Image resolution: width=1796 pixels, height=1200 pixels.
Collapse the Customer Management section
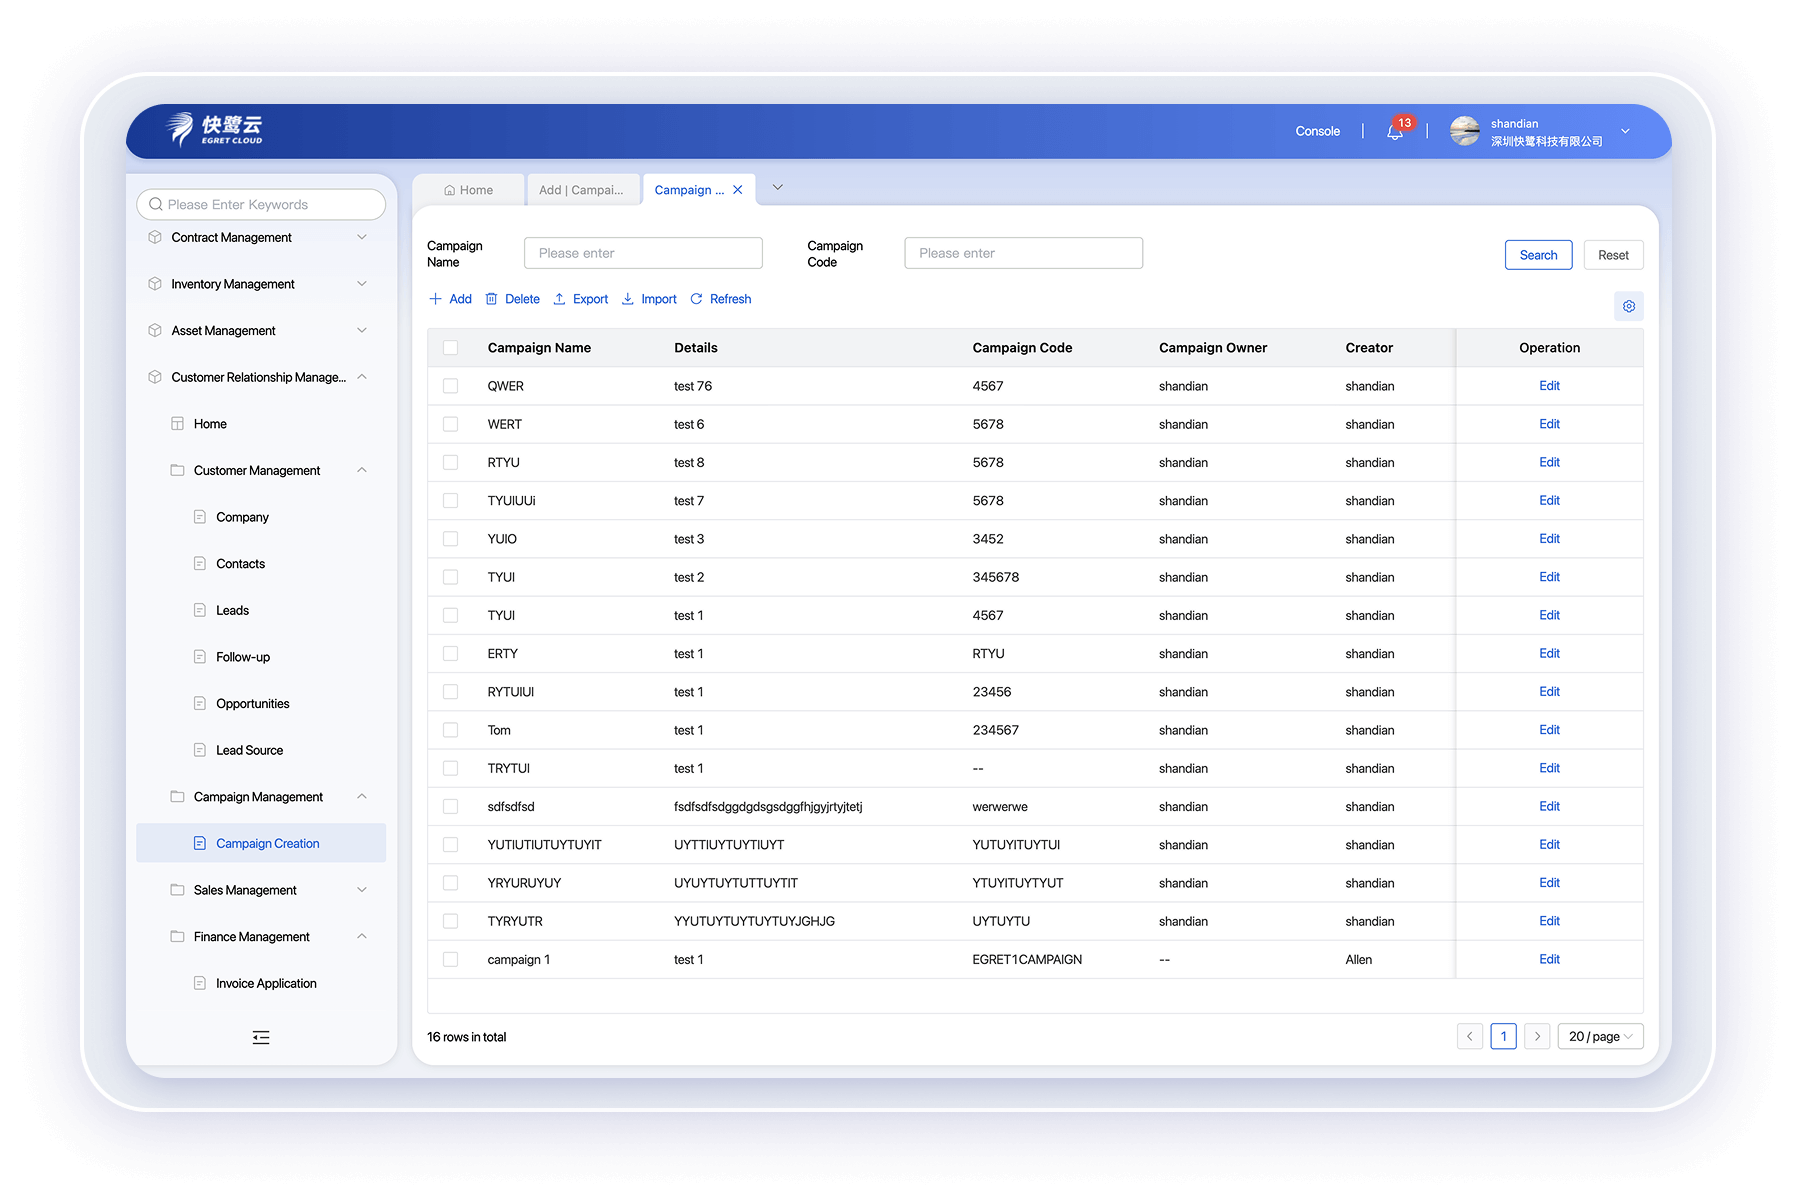point(361,470)
